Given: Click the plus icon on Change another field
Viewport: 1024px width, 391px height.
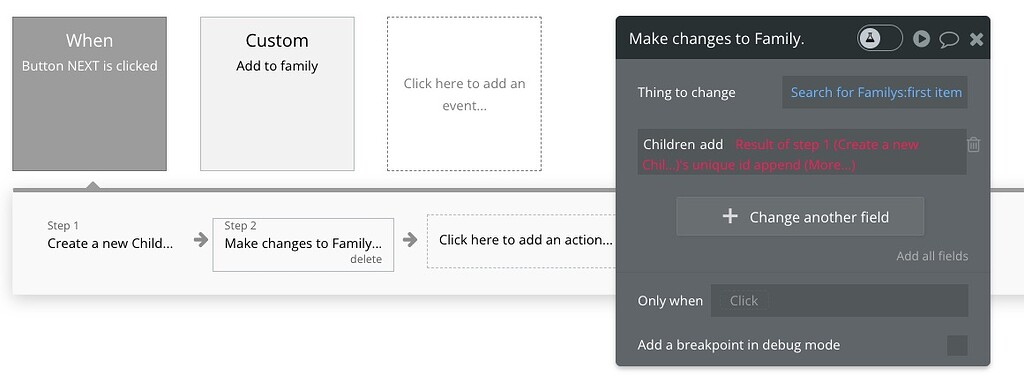Looking at the screenshot, I should [729, 217].
